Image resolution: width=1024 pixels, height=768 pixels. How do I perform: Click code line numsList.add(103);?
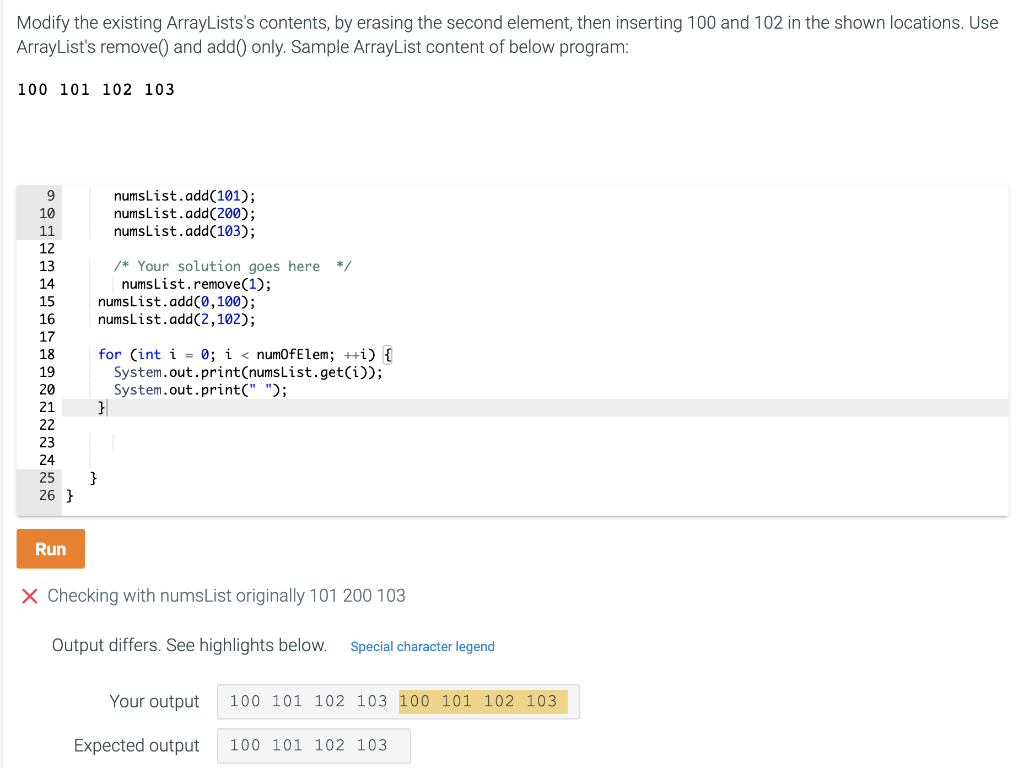tap(185, 231)
